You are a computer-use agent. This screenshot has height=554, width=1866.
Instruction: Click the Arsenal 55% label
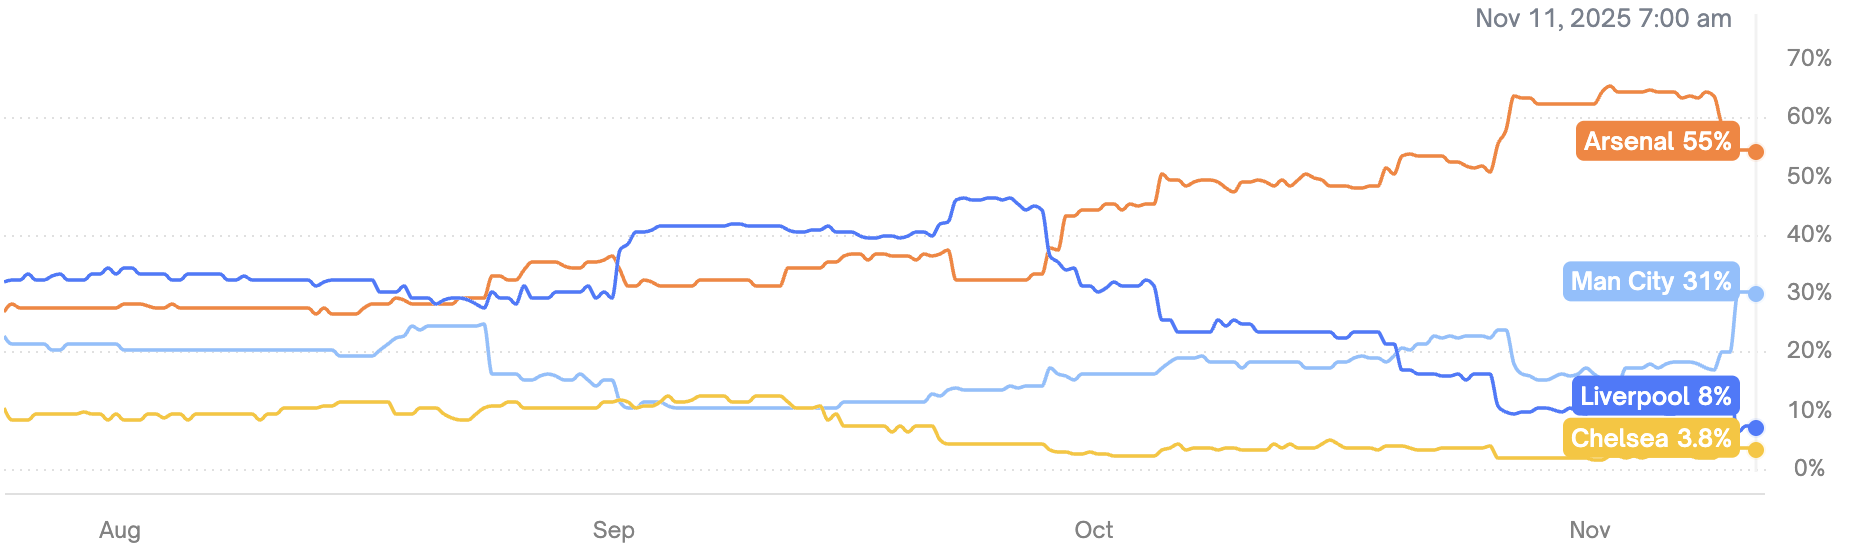pos(1656,141)
